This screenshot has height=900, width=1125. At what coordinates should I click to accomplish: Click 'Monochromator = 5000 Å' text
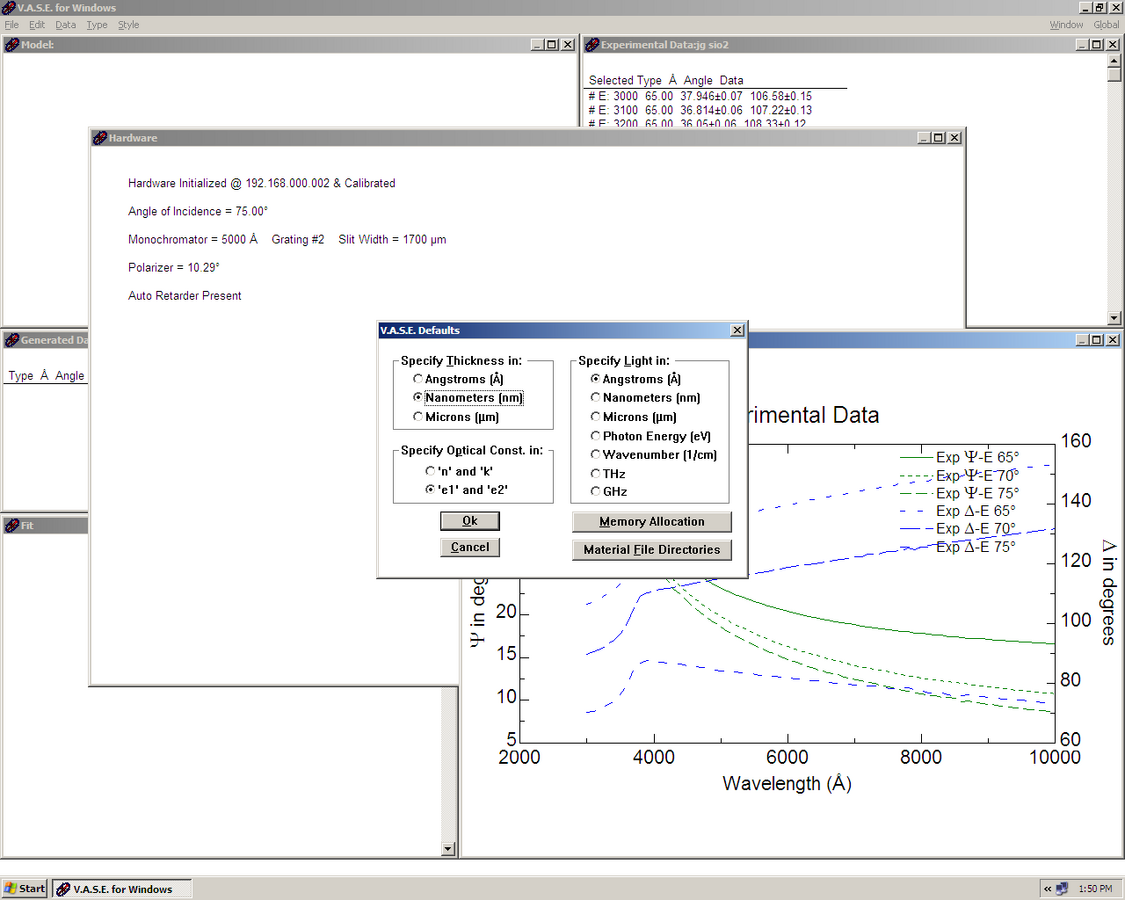[192, 239]
